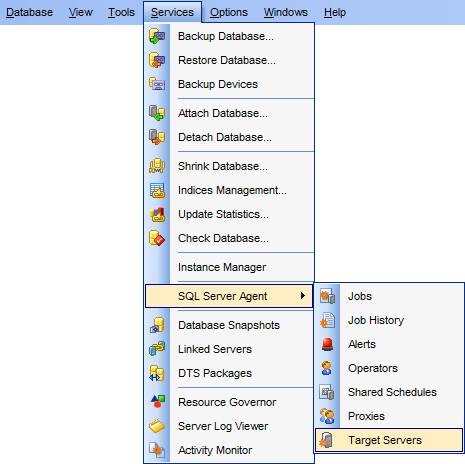This screenshot has width=465, height=464.
Task: Open Proxies submenu entry
Action: (x=389, y=416)
